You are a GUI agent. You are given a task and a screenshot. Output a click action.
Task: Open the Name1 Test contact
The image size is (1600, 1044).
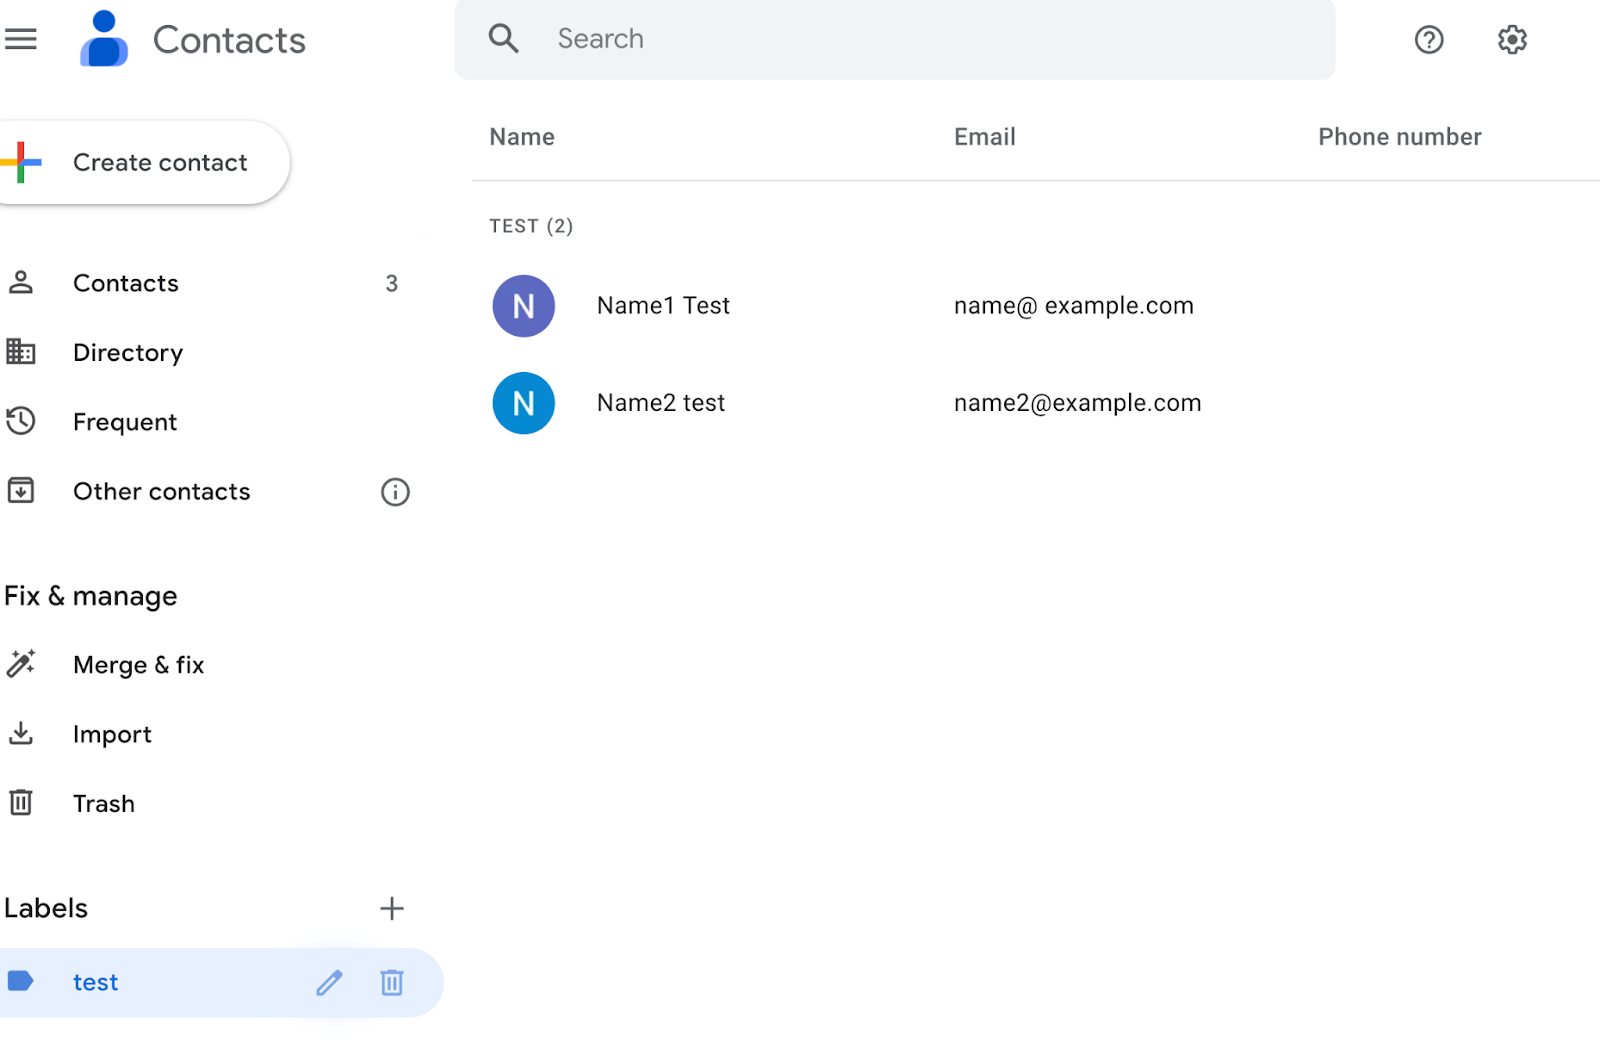pos(663,306)
